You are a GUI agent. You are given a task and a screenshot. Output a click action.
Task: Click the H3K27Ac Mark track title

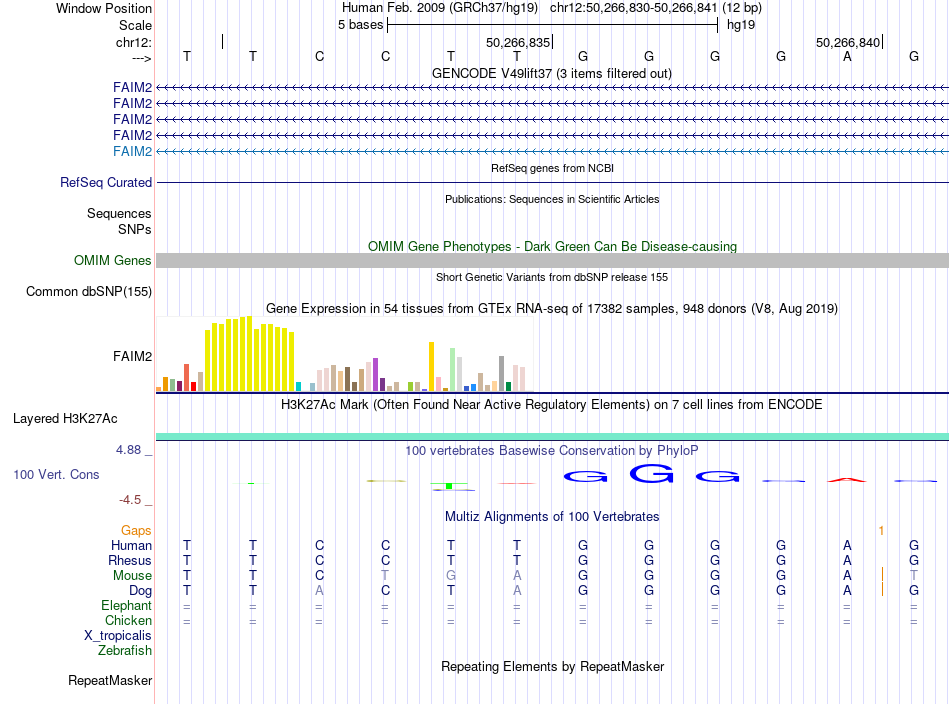[552, 404]
